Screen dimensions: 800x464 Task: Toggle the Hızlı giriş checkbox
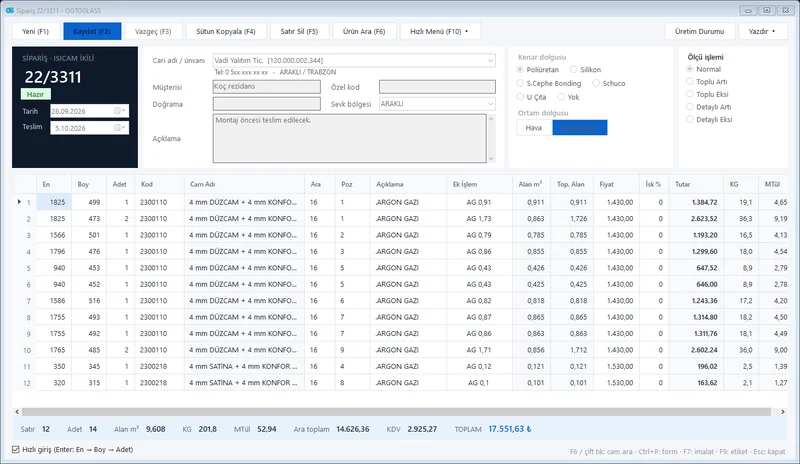[16, 450]
